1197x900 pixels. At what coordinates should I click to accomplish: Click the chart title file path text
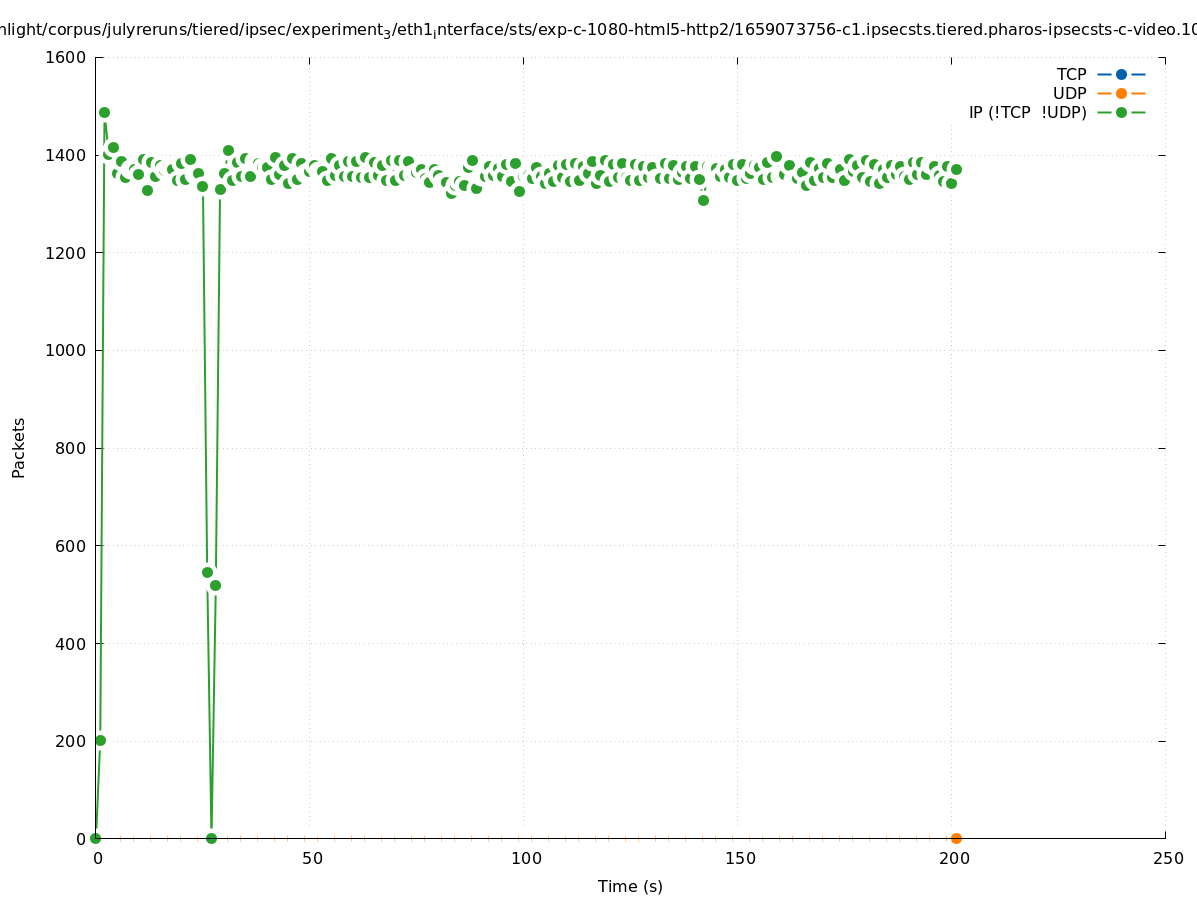pos(598,30)
